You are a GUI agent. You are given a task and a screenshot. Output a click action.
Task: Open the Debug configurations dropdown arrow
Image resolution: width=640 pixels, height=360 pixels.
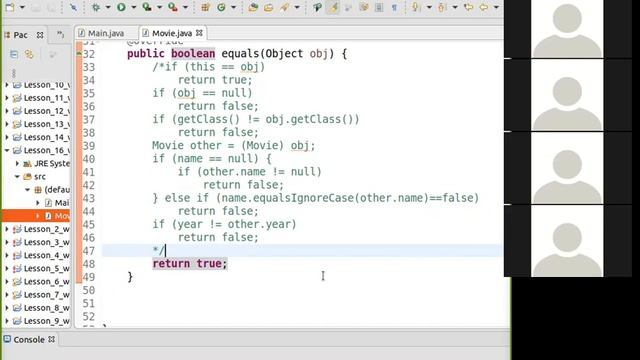point(108,7)
